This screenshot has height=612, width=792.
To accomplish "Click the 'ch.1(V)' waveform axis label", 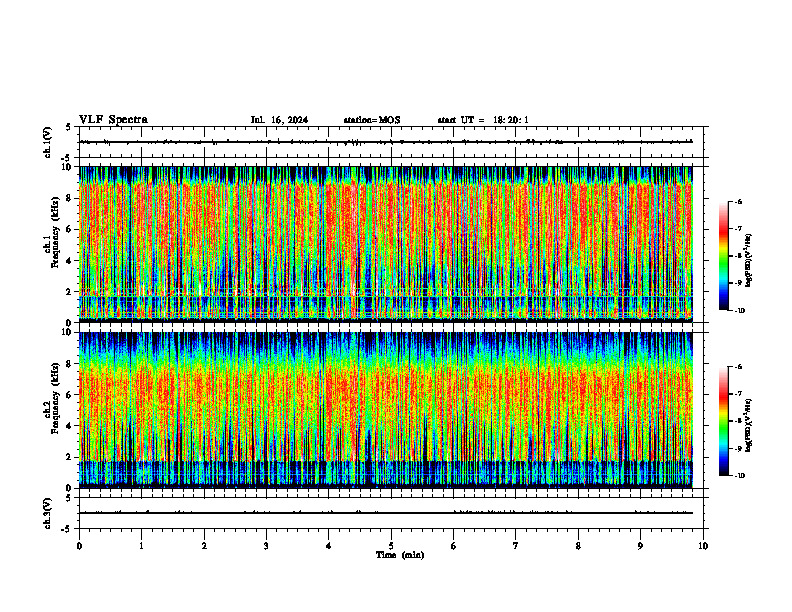I will 48,142.
